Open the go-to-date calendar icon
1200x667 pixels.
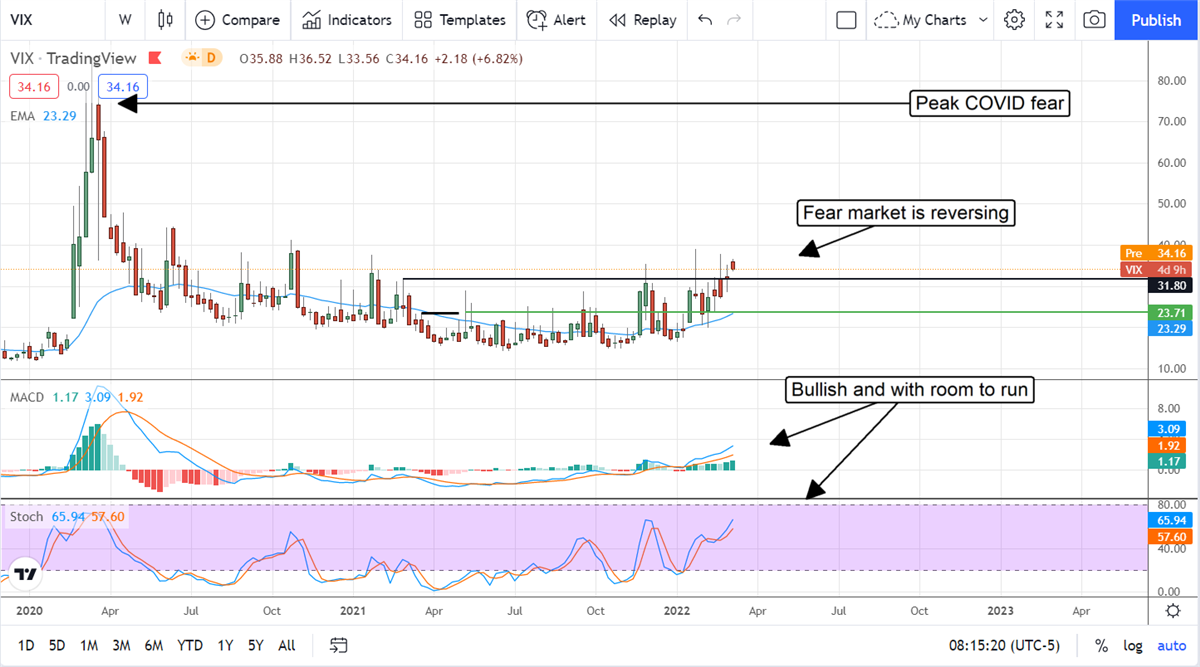click(x=339, y=645)
